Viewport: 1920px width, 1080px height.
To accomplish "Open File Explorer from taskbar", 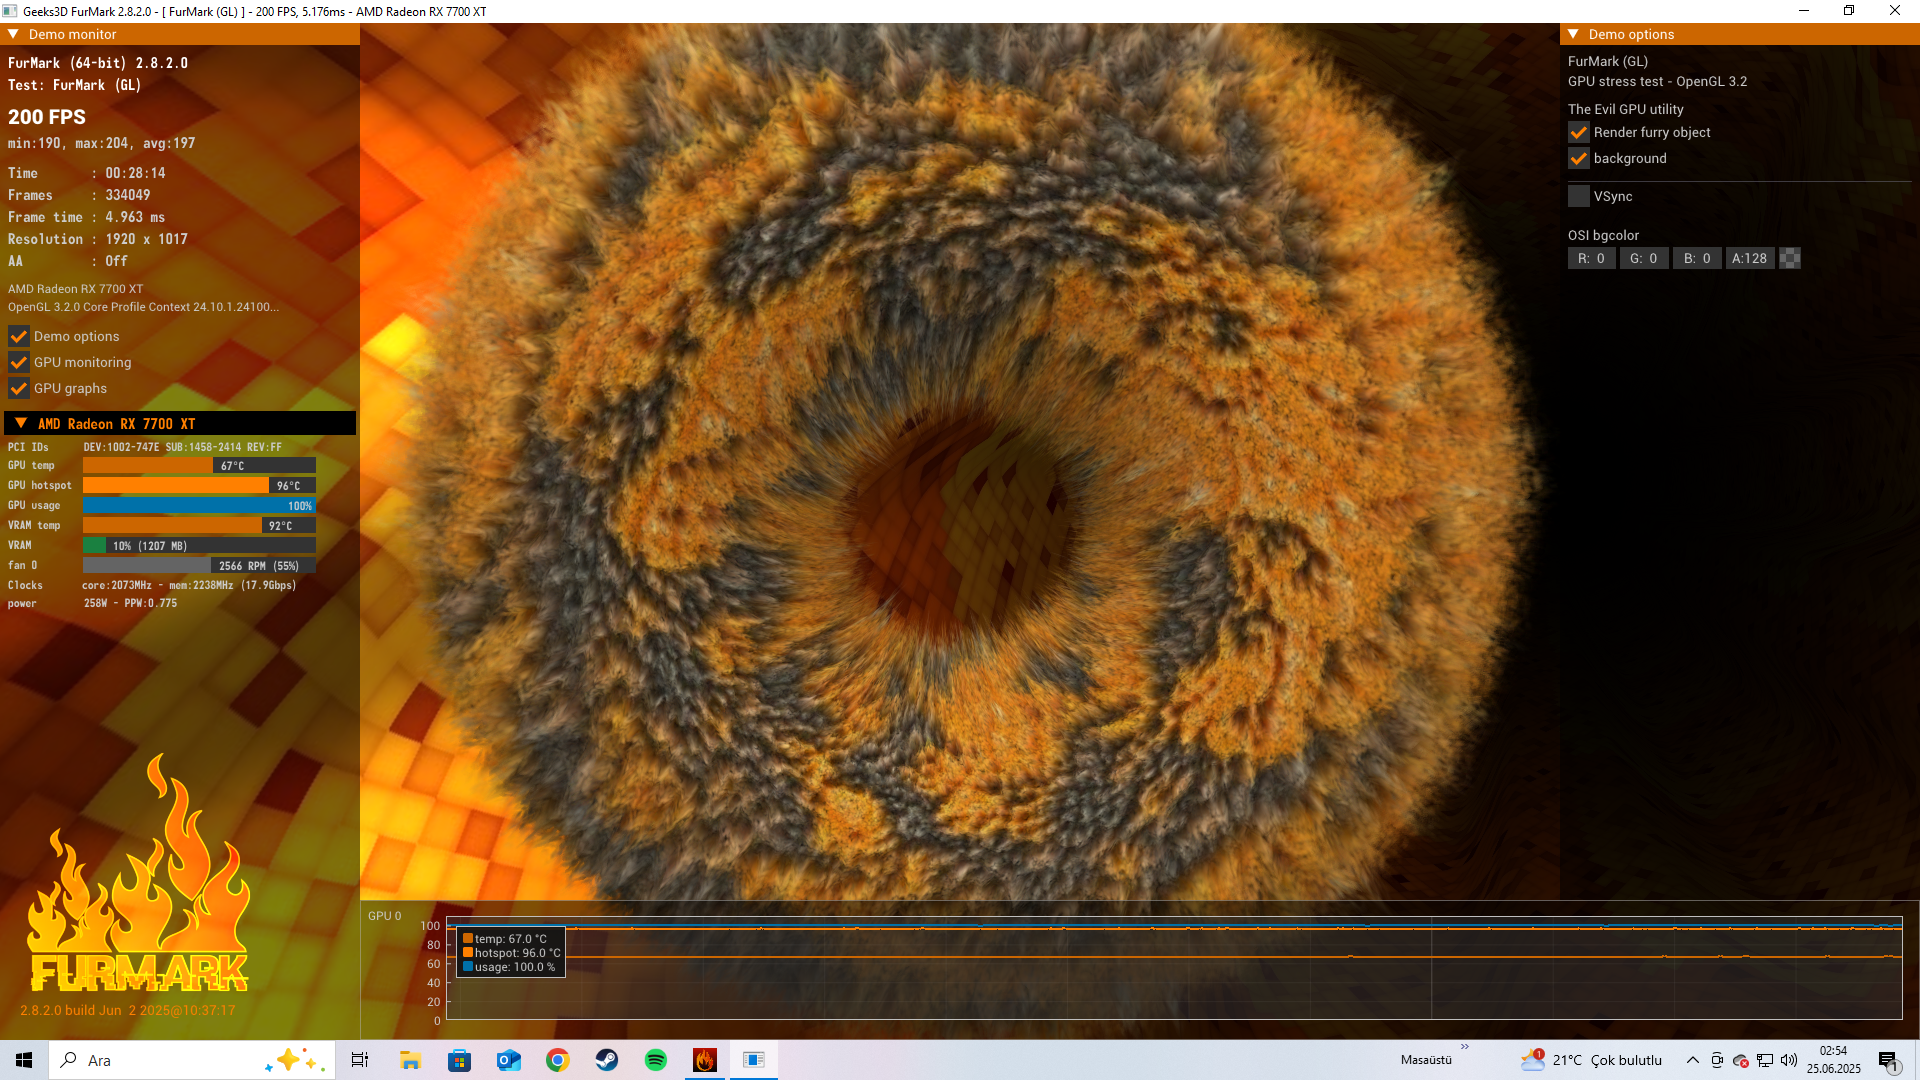I will pyautogui.click(x=410, y=1060).
